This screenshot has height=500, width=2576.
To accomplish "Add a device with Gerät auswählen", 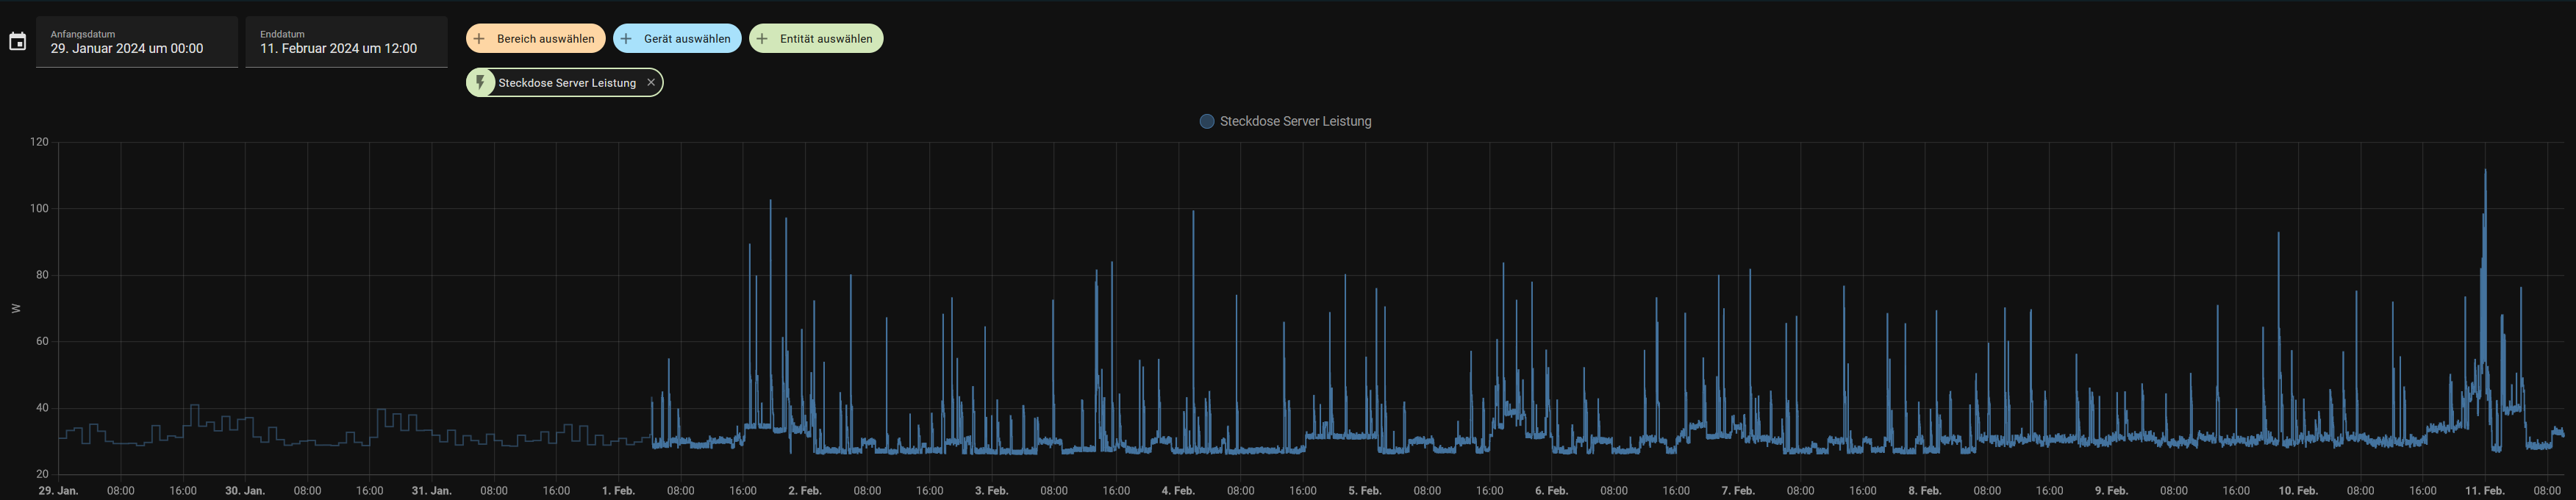I will [x=677, y=39].
